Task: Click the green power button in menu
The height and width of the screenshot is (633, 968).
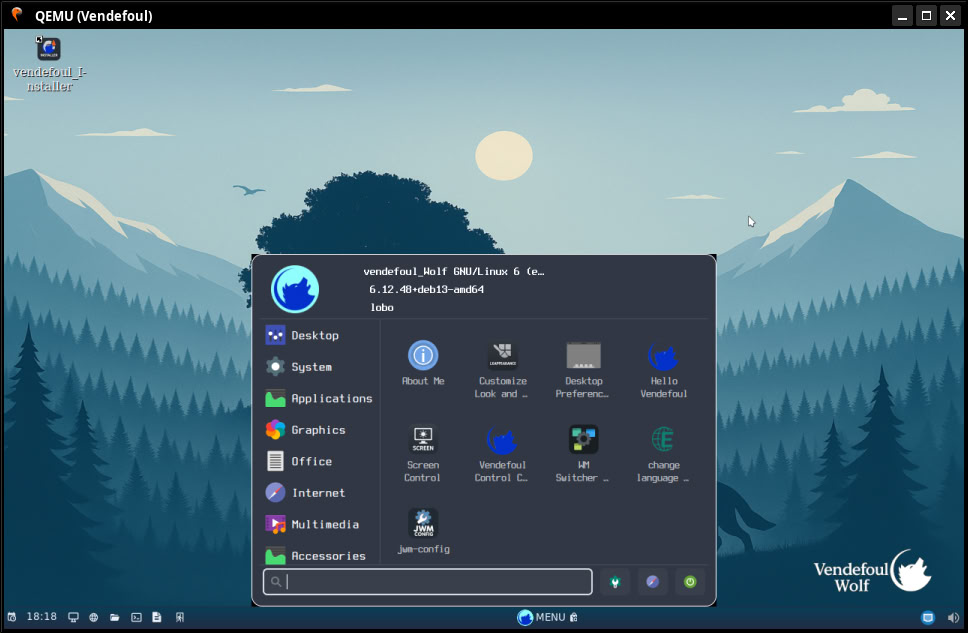Action: [x=690, y=582]
